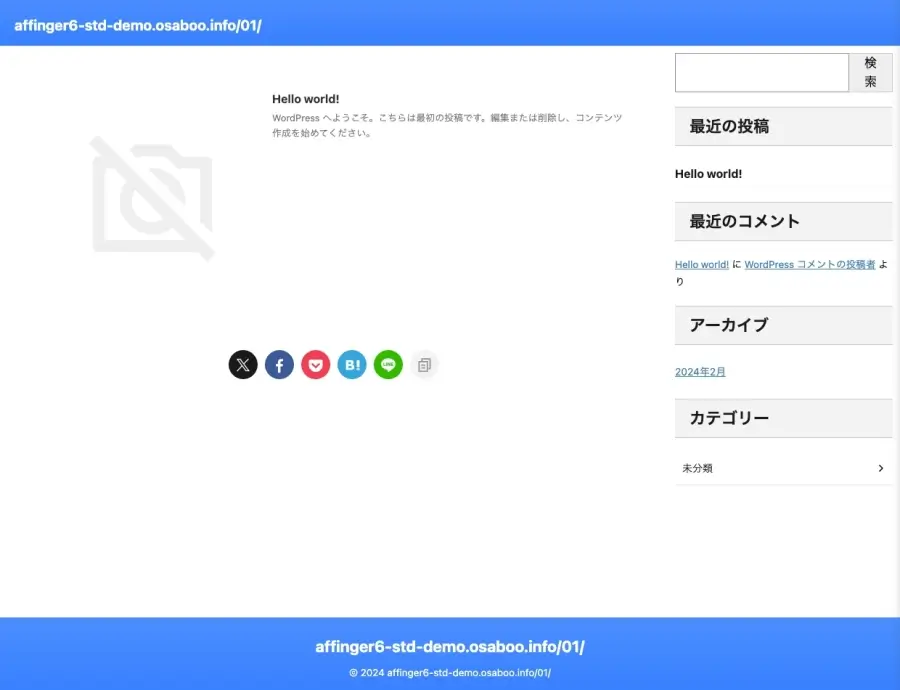
Task: Visit the Hello world! comment link
Action: click(702, 264)
